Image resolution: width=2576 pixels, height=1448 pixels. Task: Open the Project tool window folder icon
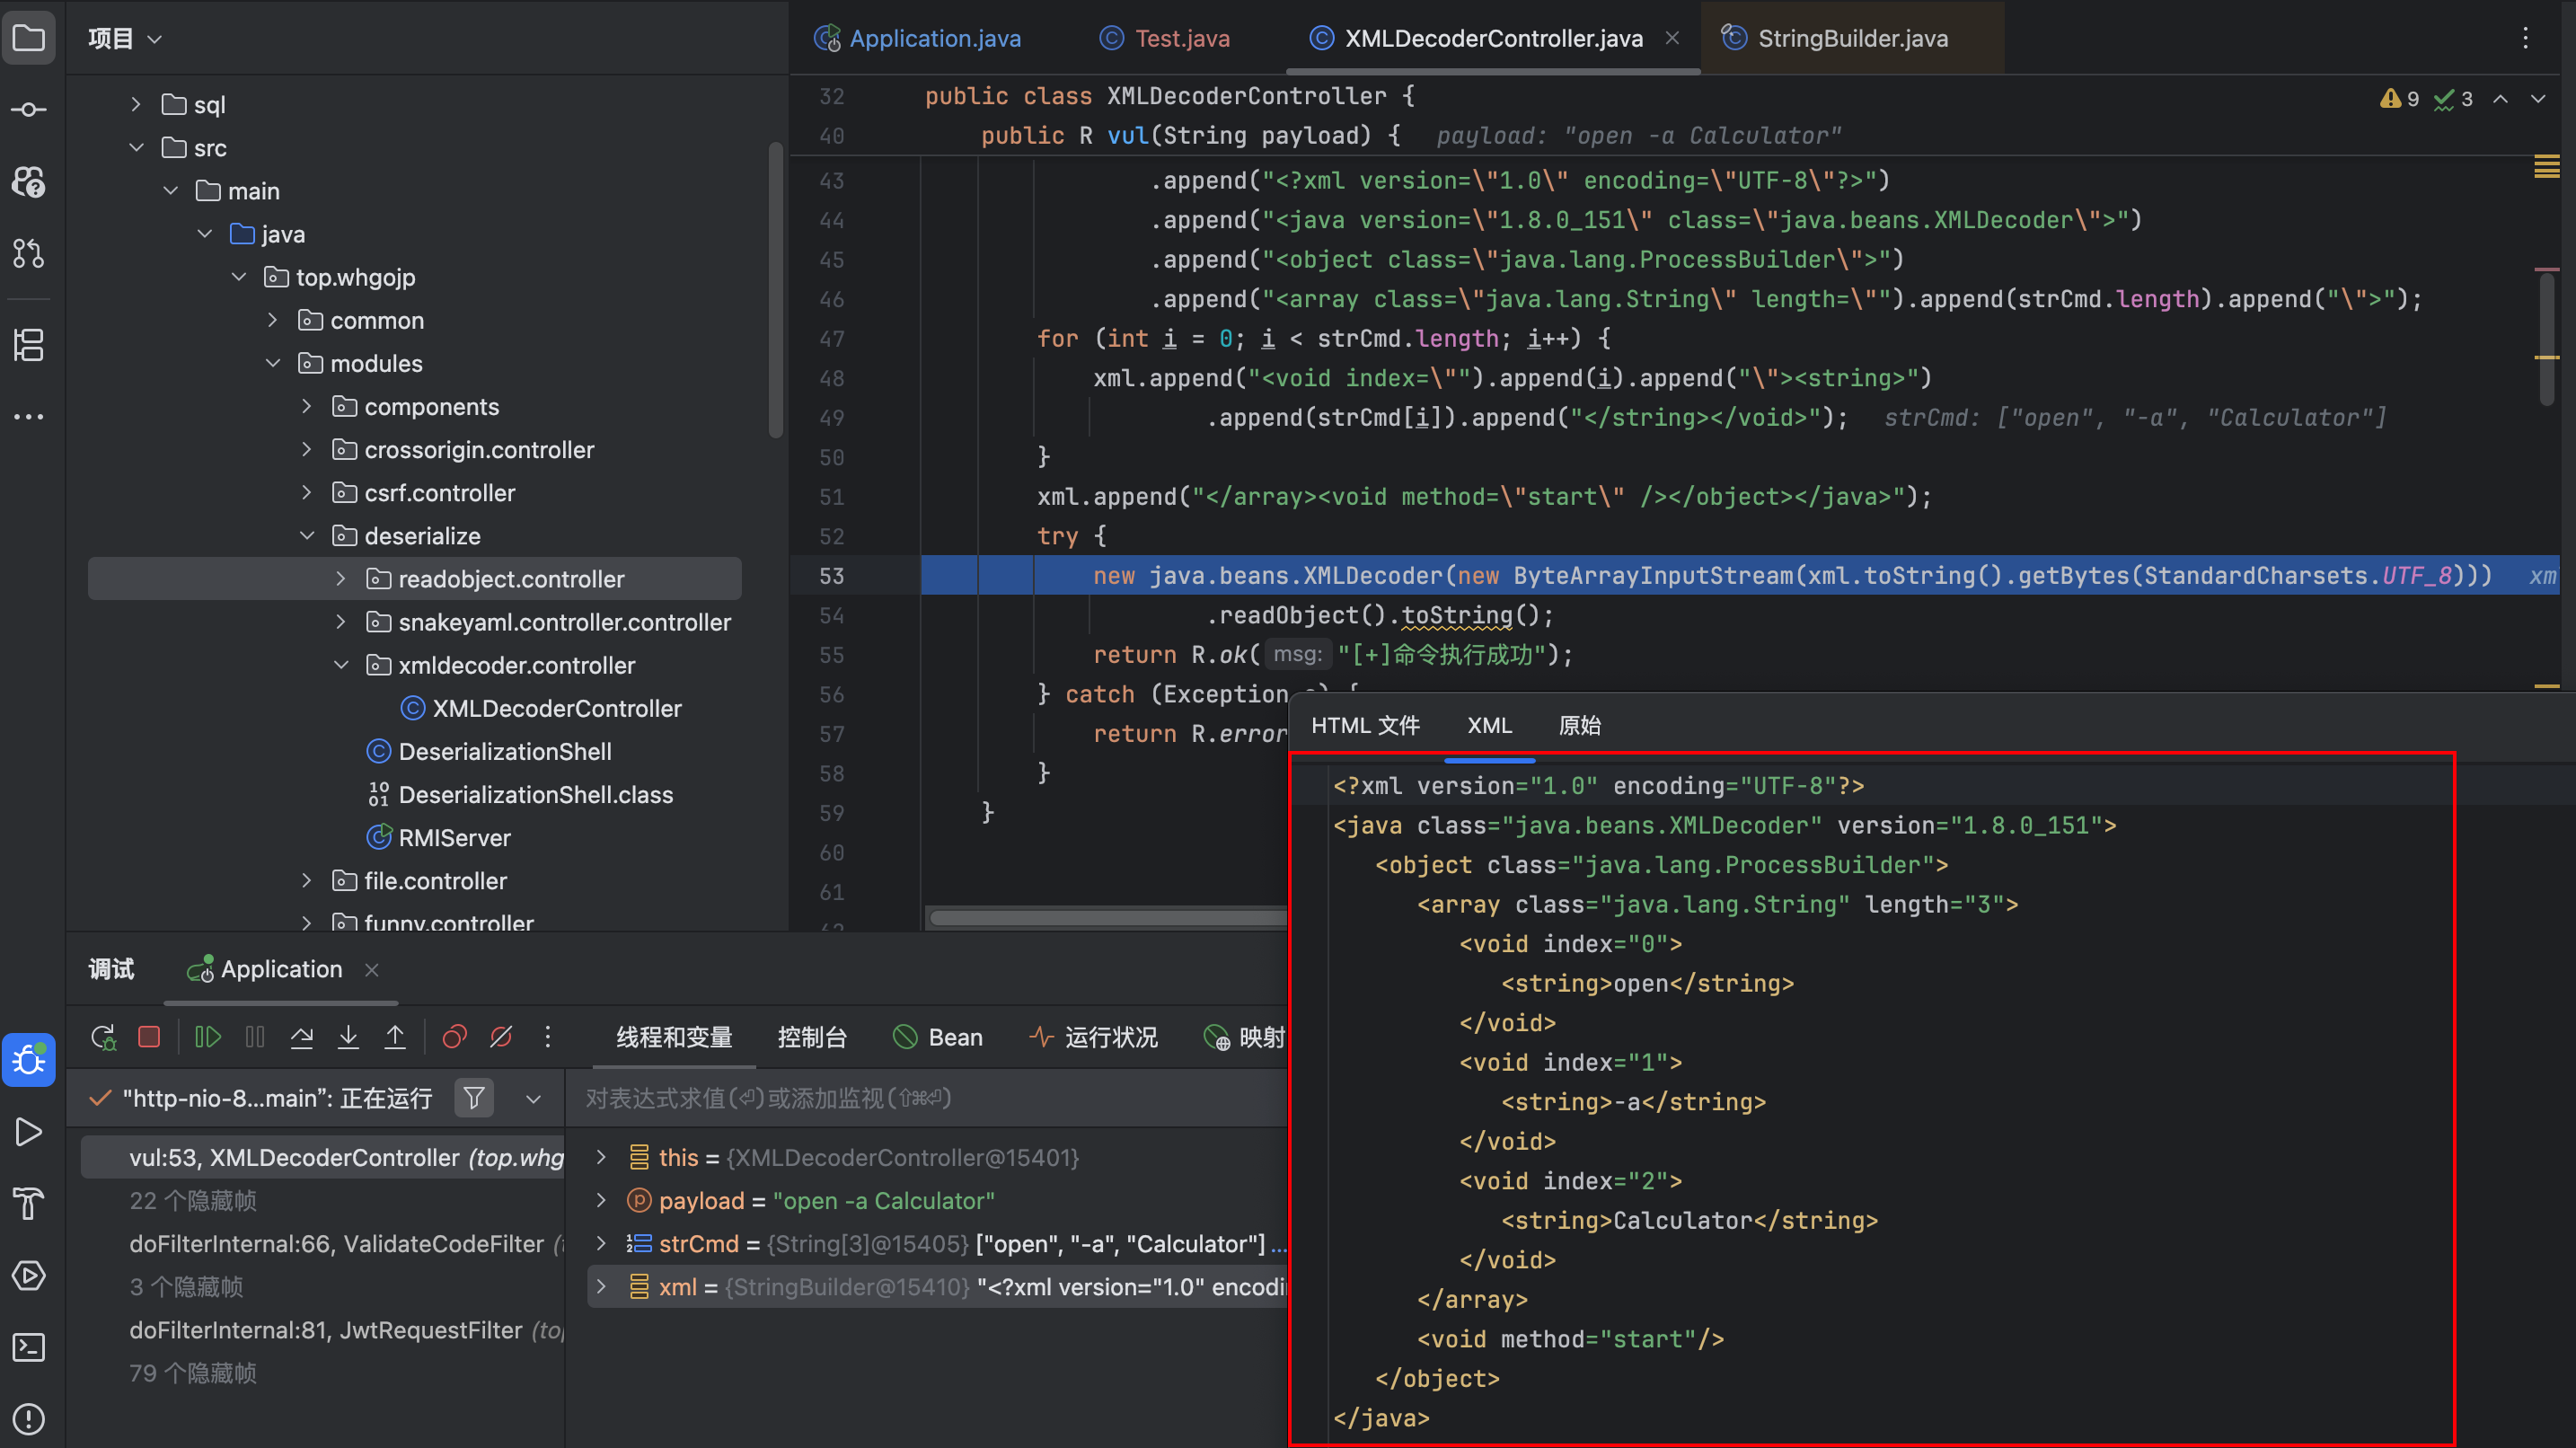pyautogui.click(x=29, y=39)
